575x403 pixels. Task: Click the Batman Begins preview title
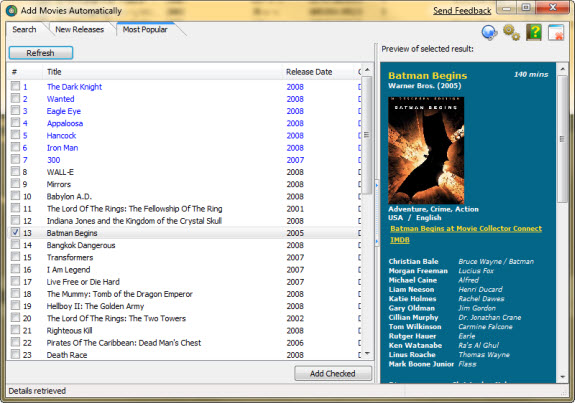(428, 76)
